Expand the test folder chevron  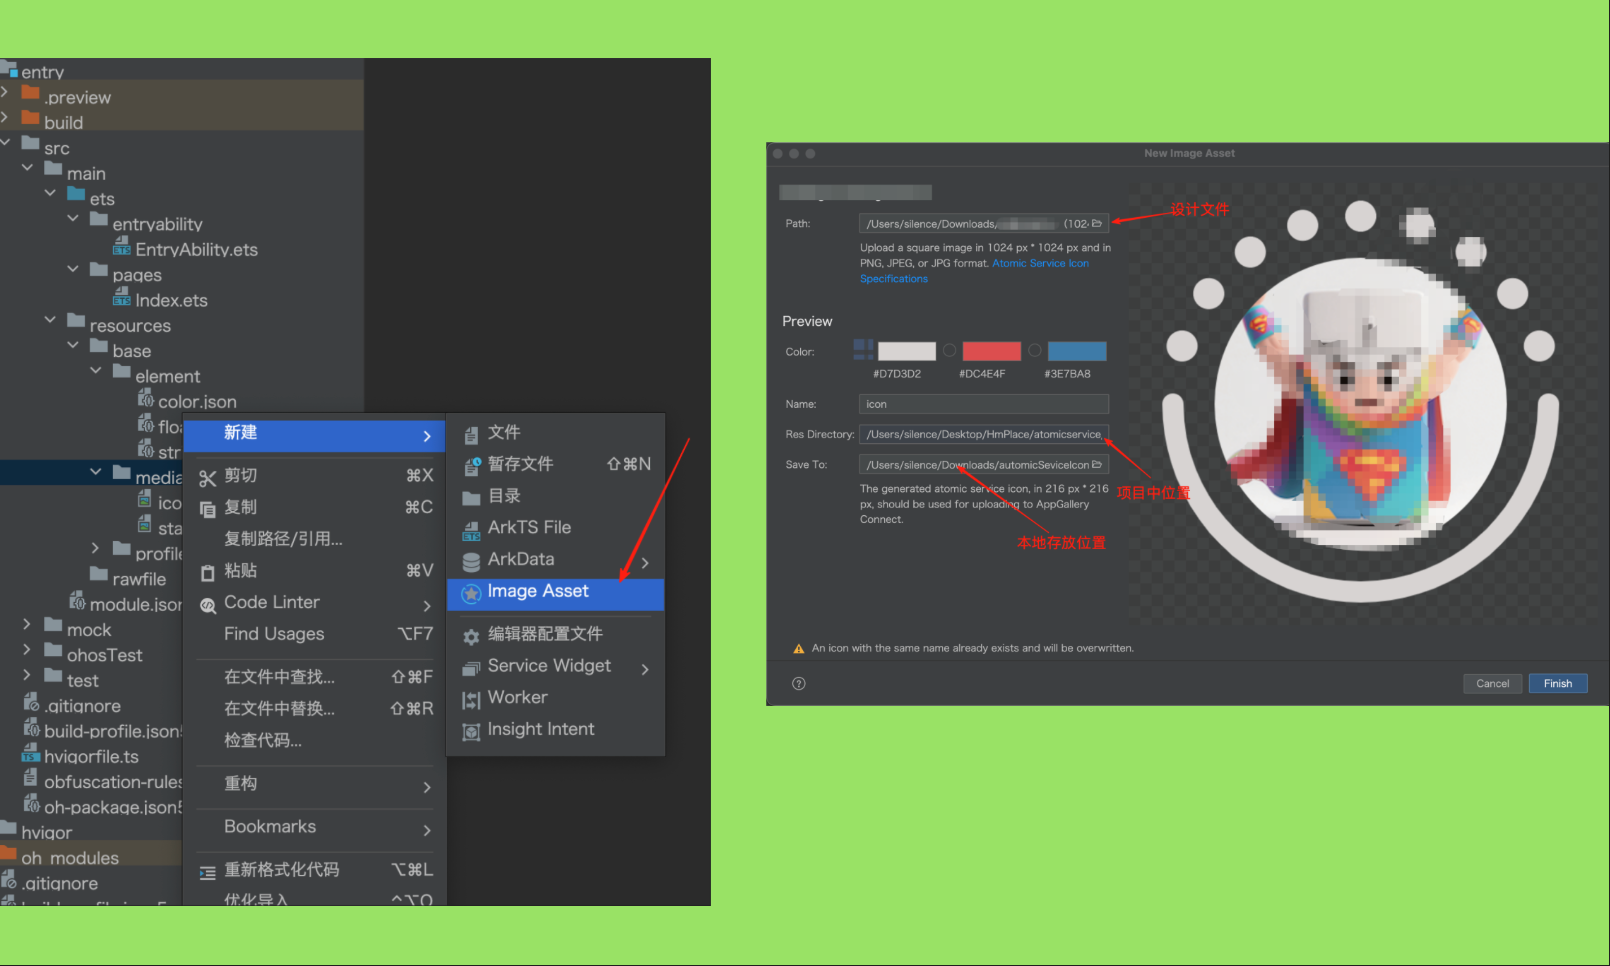point(27,675)
